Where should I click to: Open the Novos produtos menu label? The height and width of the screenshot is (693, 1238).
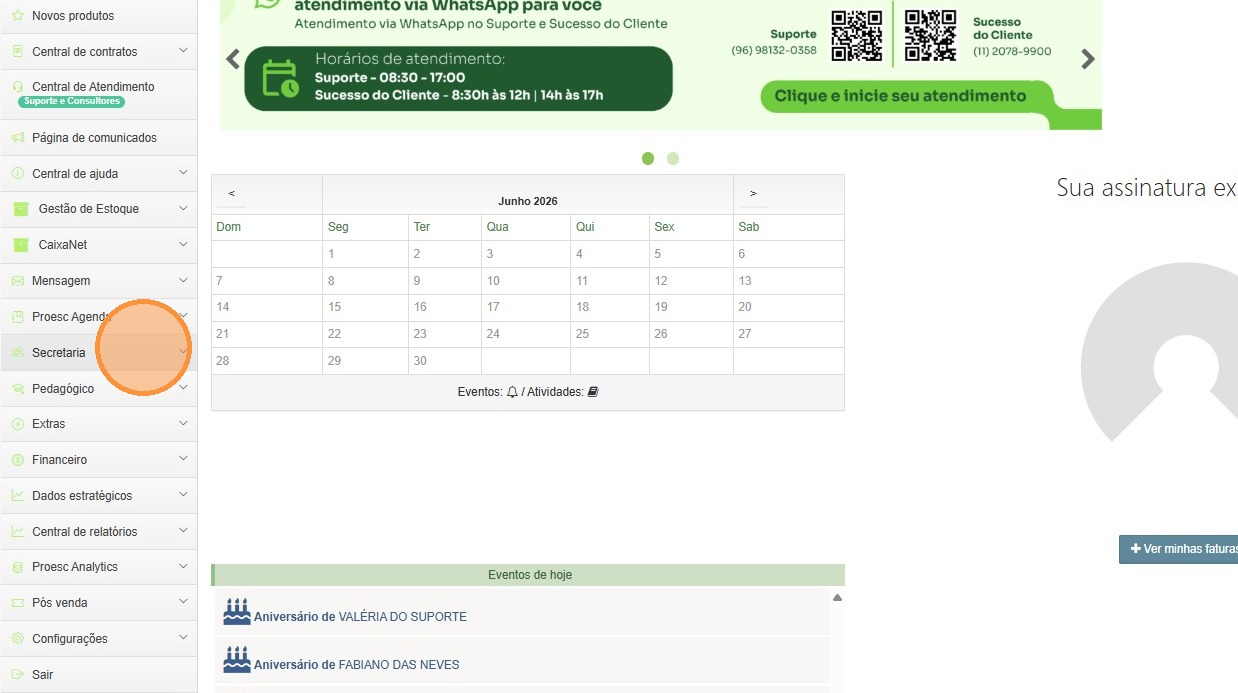tap(73, 16)
